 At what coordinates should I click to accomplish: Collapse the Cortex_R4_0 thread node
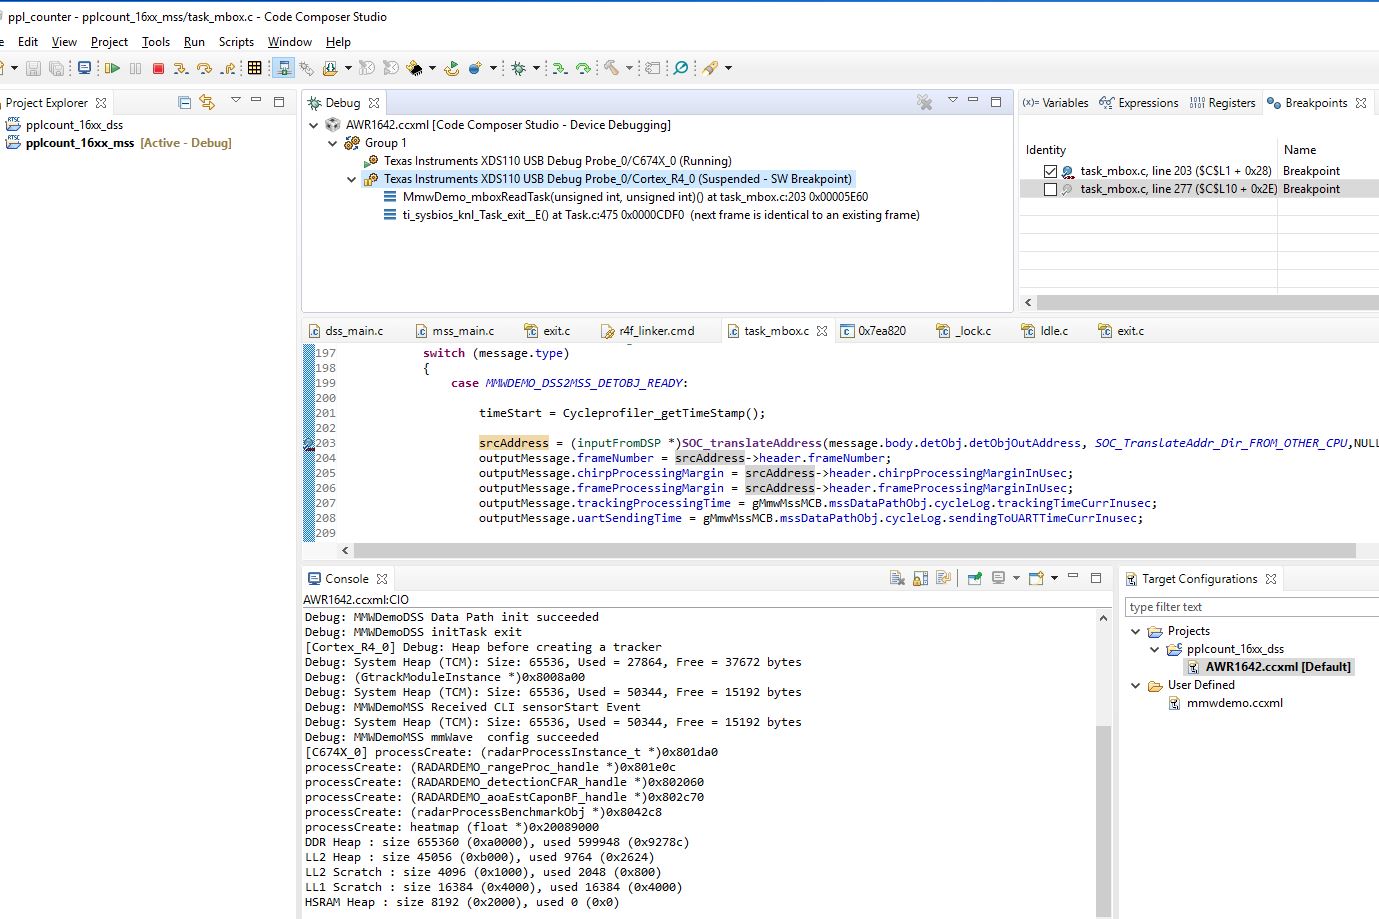pos(351,179)
